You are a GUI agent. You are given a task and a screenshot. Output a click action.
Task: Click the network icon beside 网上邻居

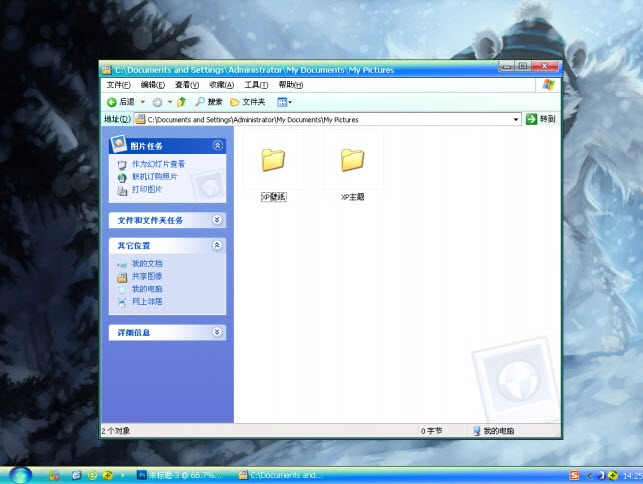tap(122, 303)
